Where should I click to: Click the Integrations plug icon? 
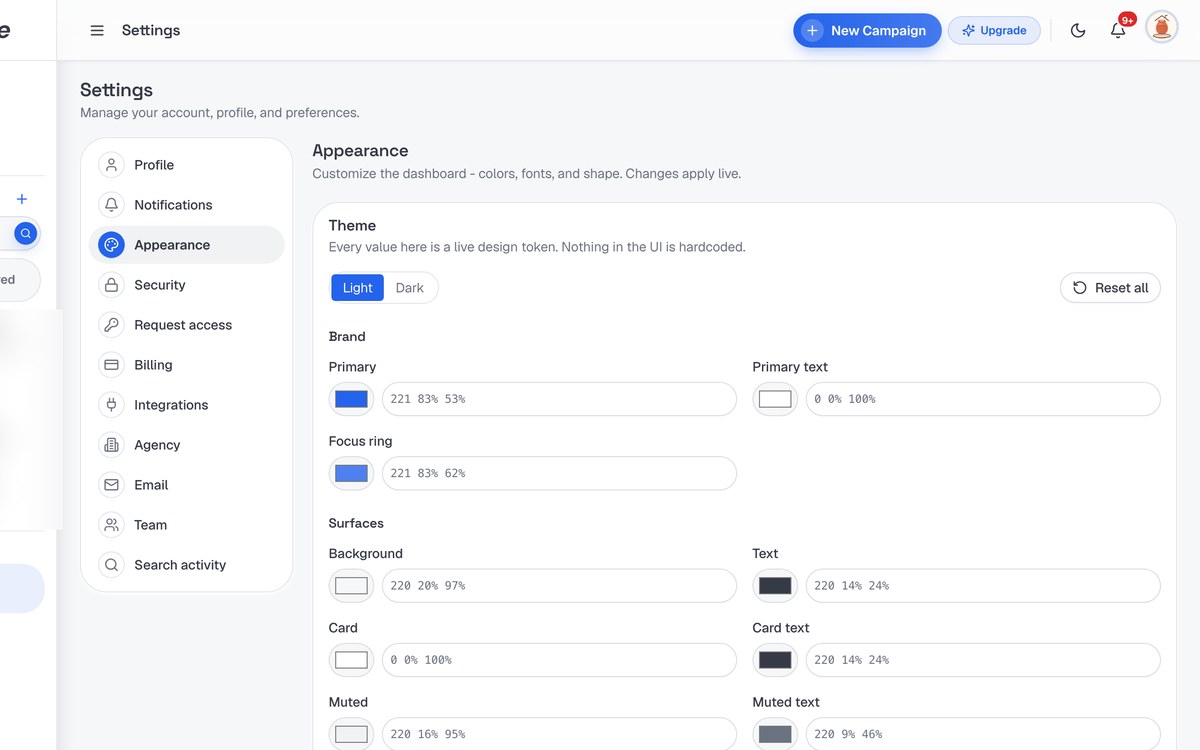pos(111,405)
